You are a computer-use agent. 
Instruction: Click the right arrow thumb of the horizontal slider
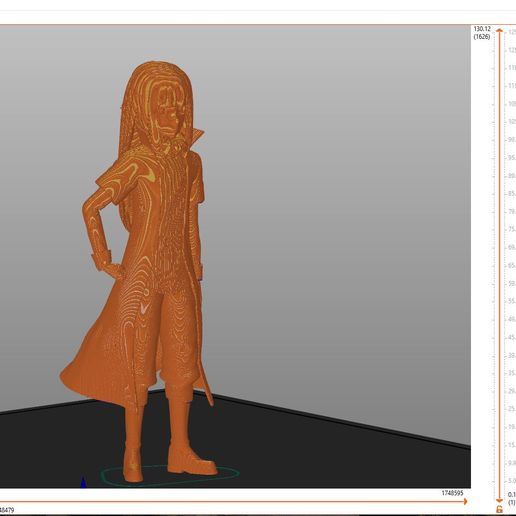pos(465,501)
